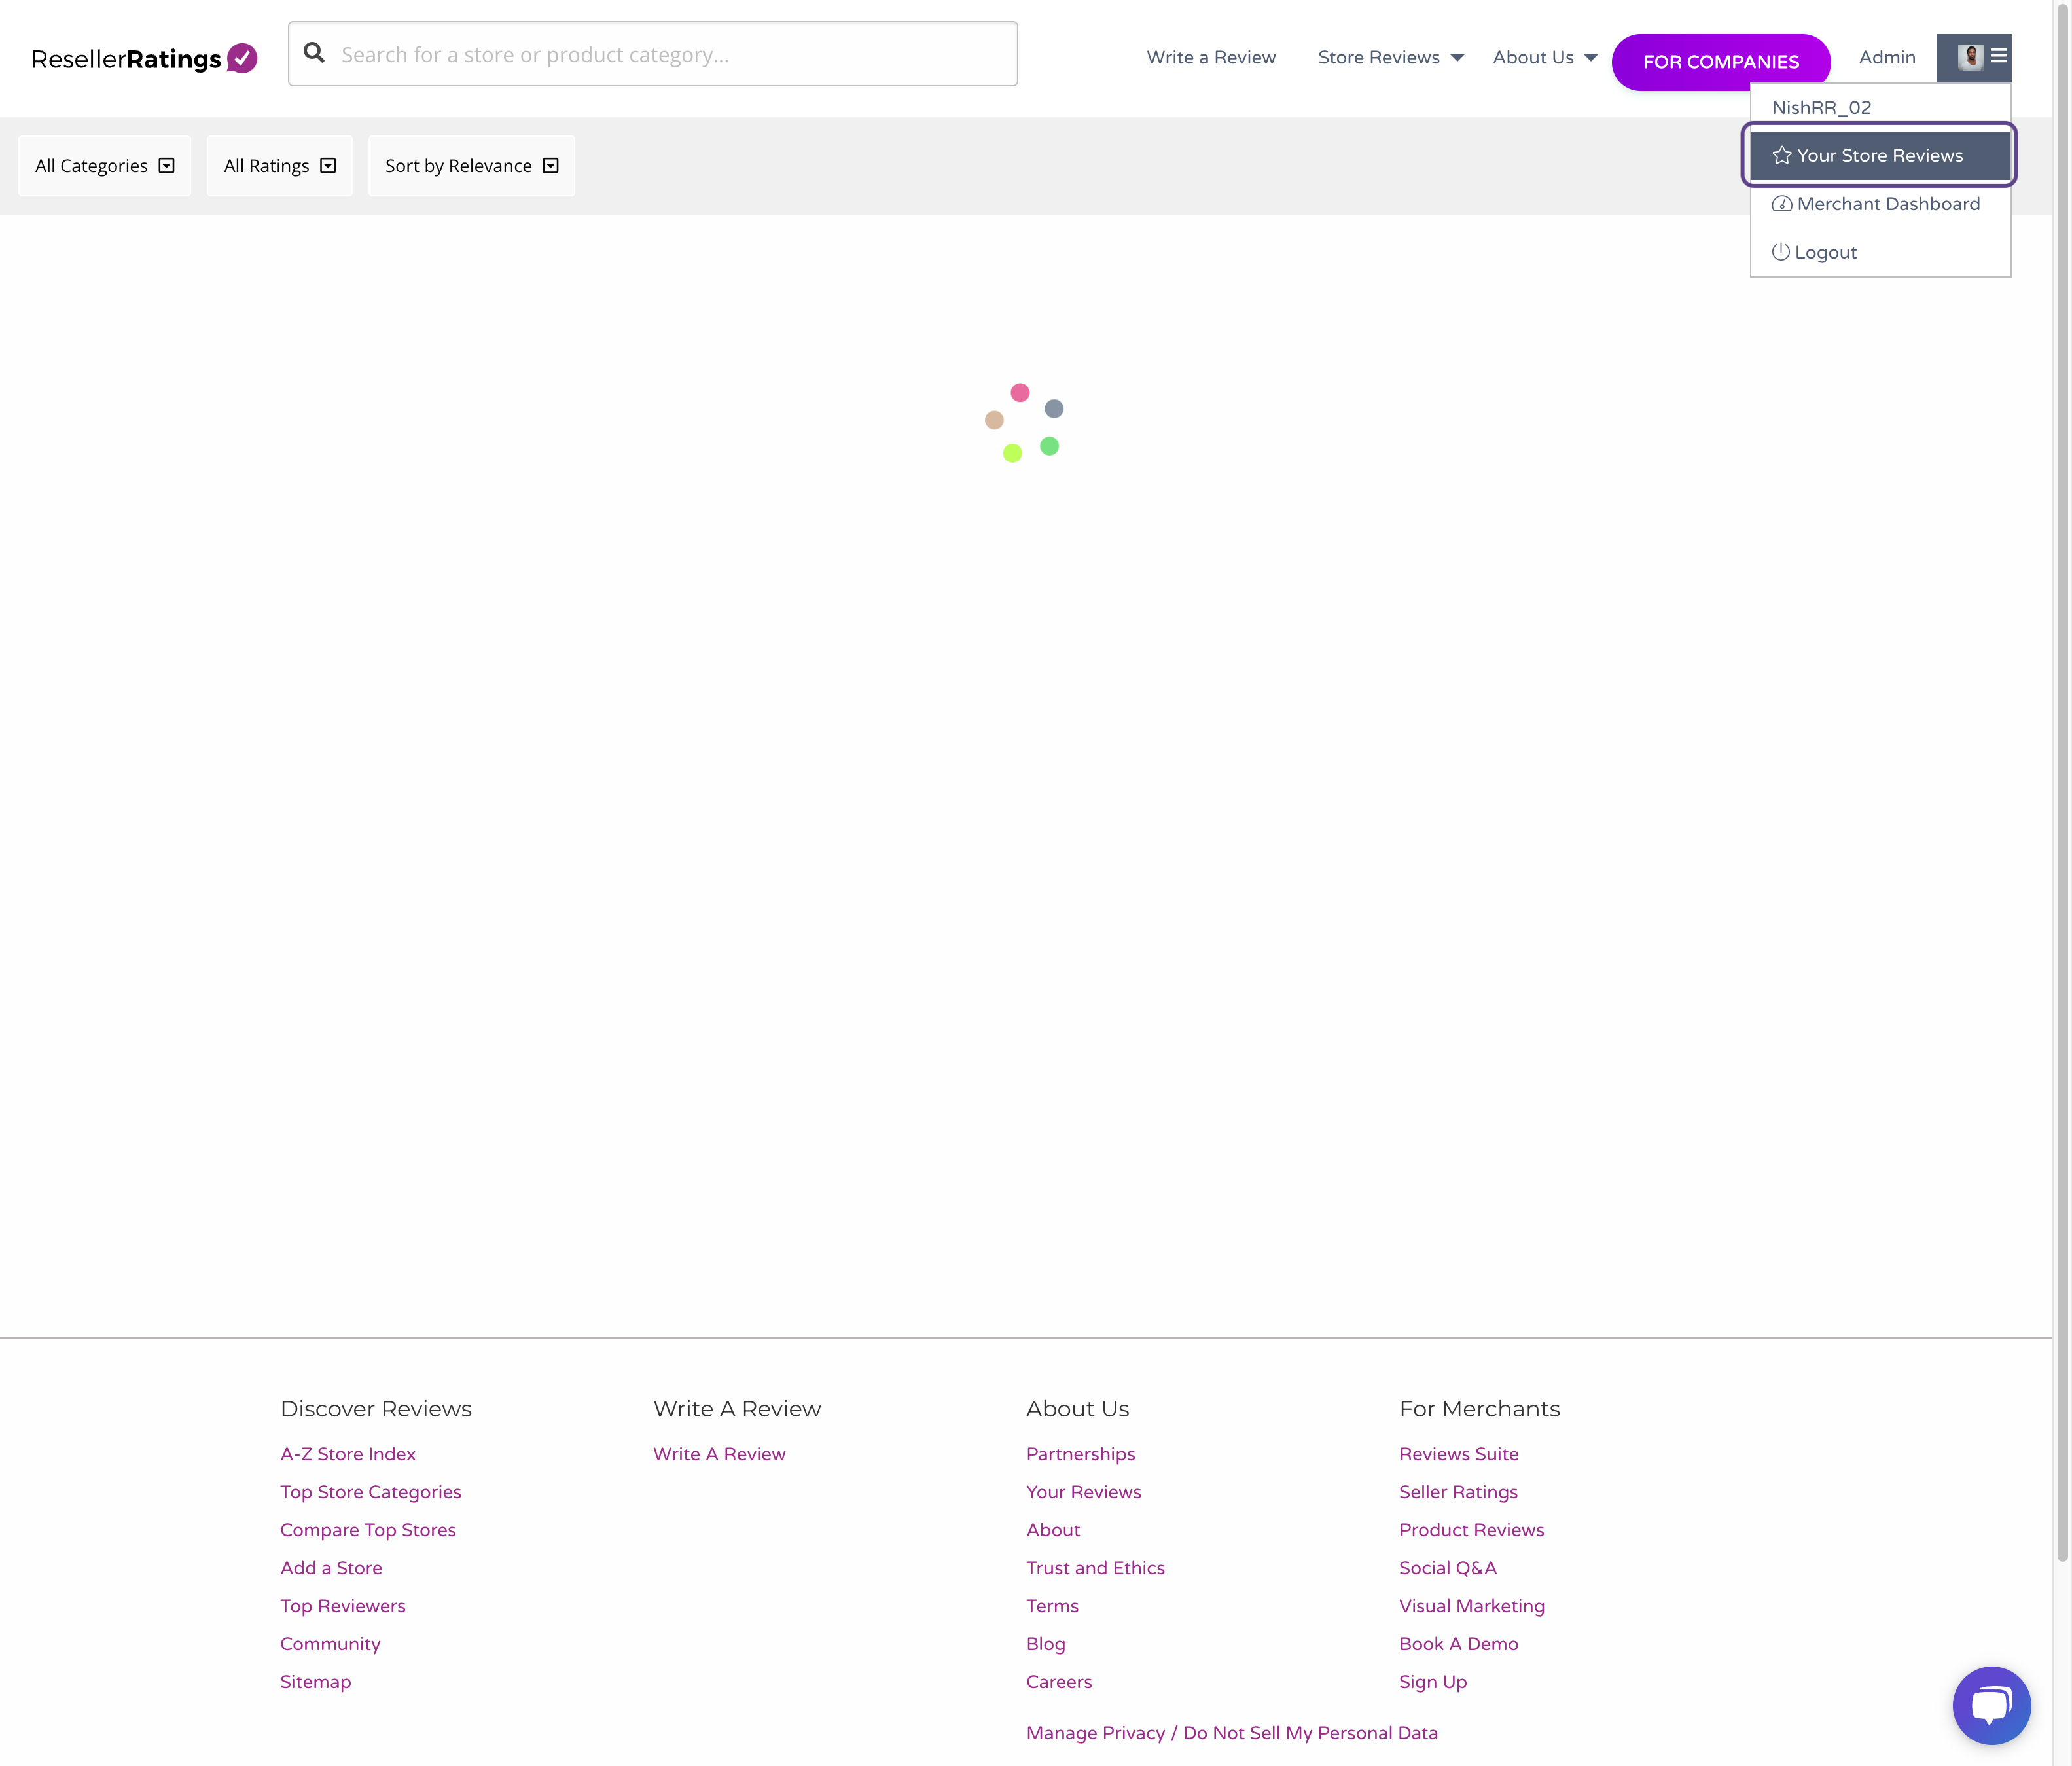Open the Careers footer link
Image resolution: width=2072 pixels, height=1766 pixels.
click(1058, 1681)
